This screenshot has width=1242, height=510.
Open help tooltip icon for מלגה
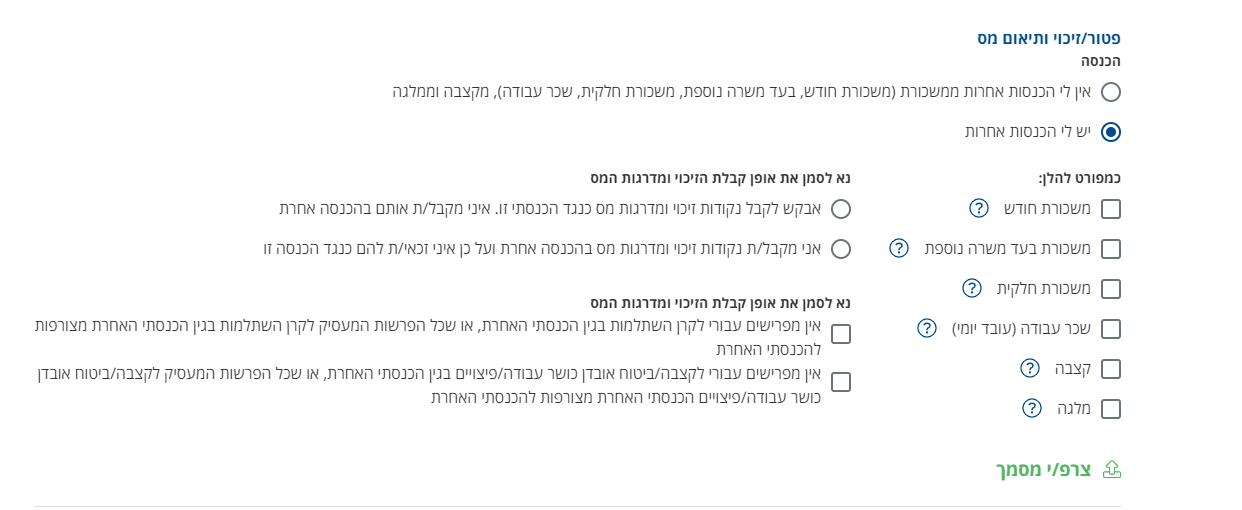point(1033,408)
